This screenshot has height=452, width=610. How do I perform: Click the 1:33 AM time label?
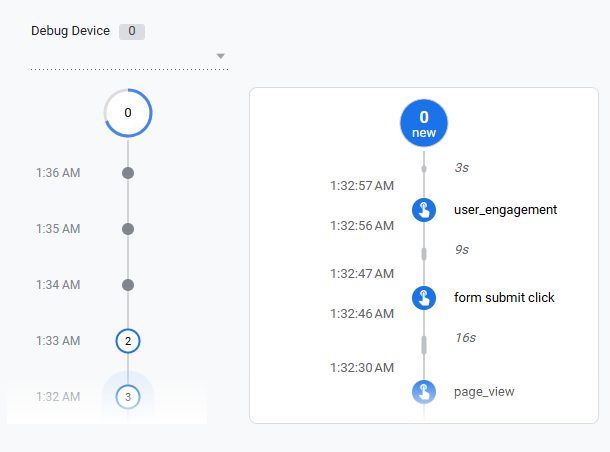click(58, 341)
